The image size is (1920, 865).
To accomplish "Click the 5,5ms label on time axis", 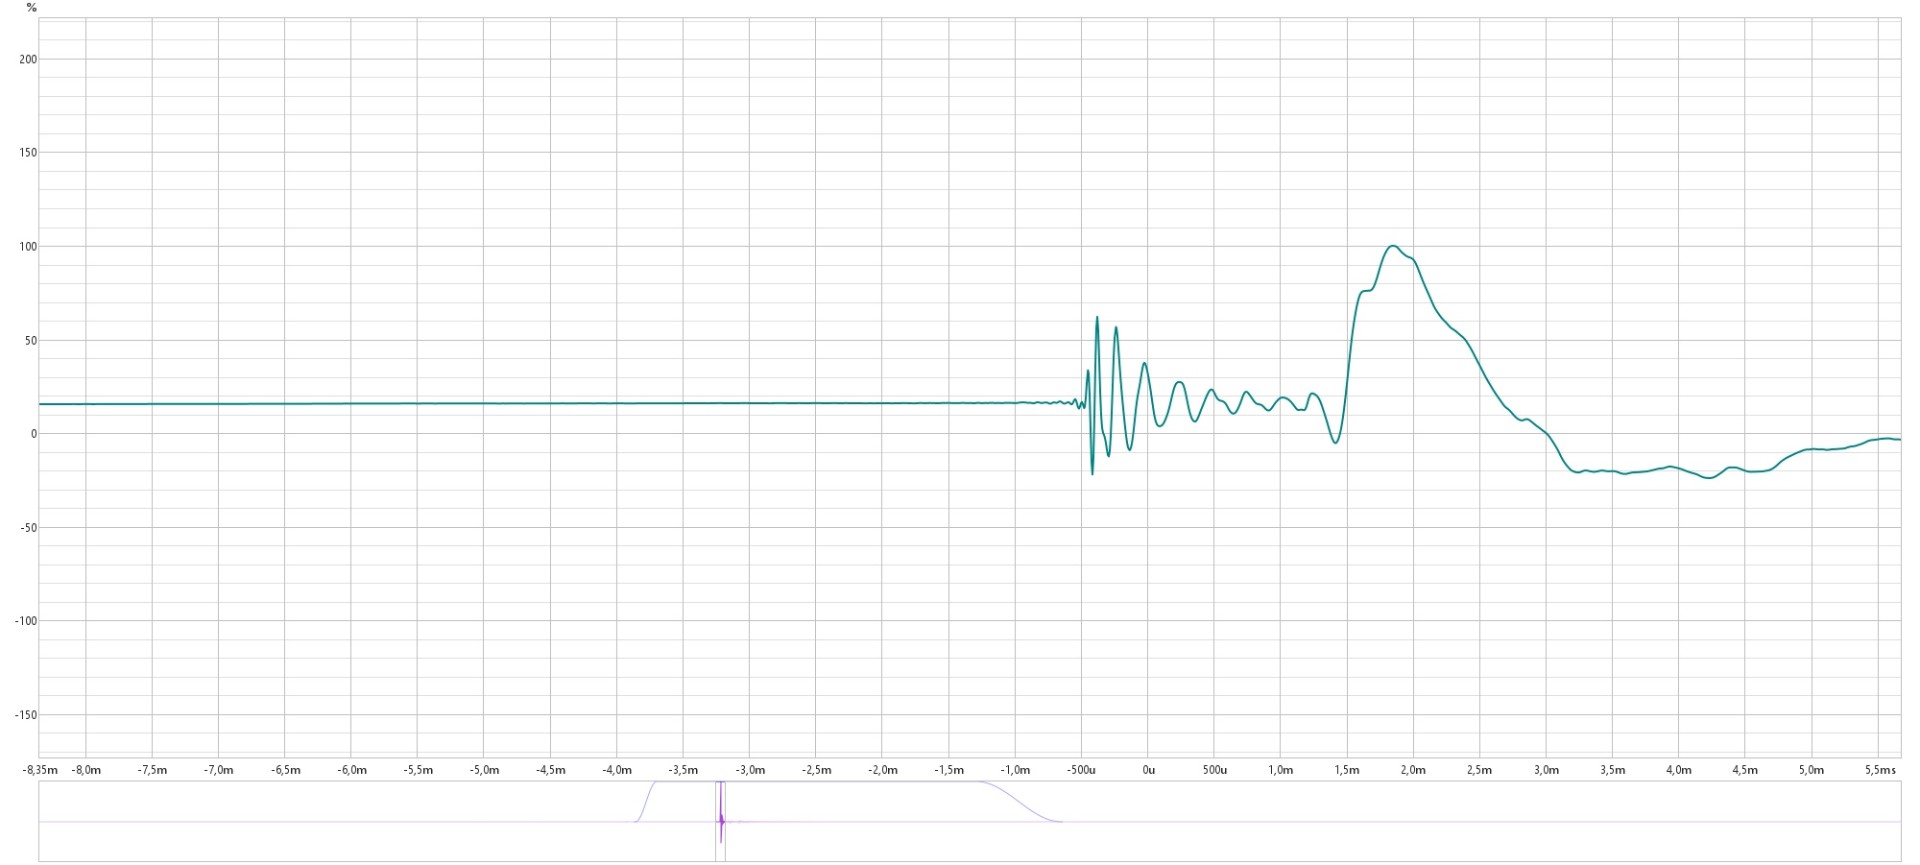I will [1880, 770].
